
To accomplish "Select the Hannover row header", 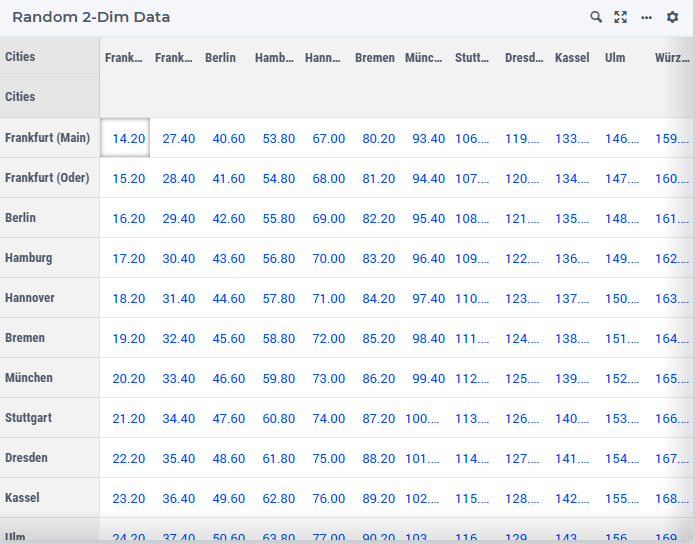I will click(x=50, y=297).
